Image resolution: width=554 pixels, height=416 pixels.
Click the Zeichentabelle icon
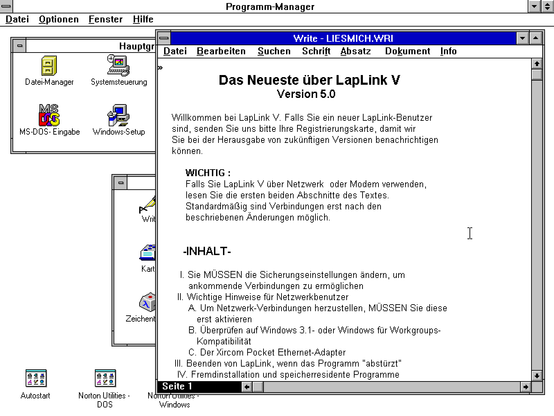click(x=148, y=303)
